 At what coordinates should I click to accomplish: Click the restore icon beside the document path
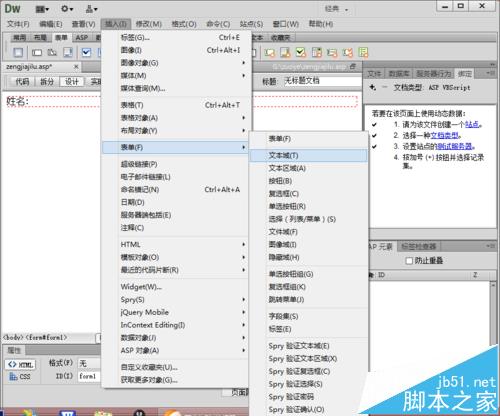(353, 67)
